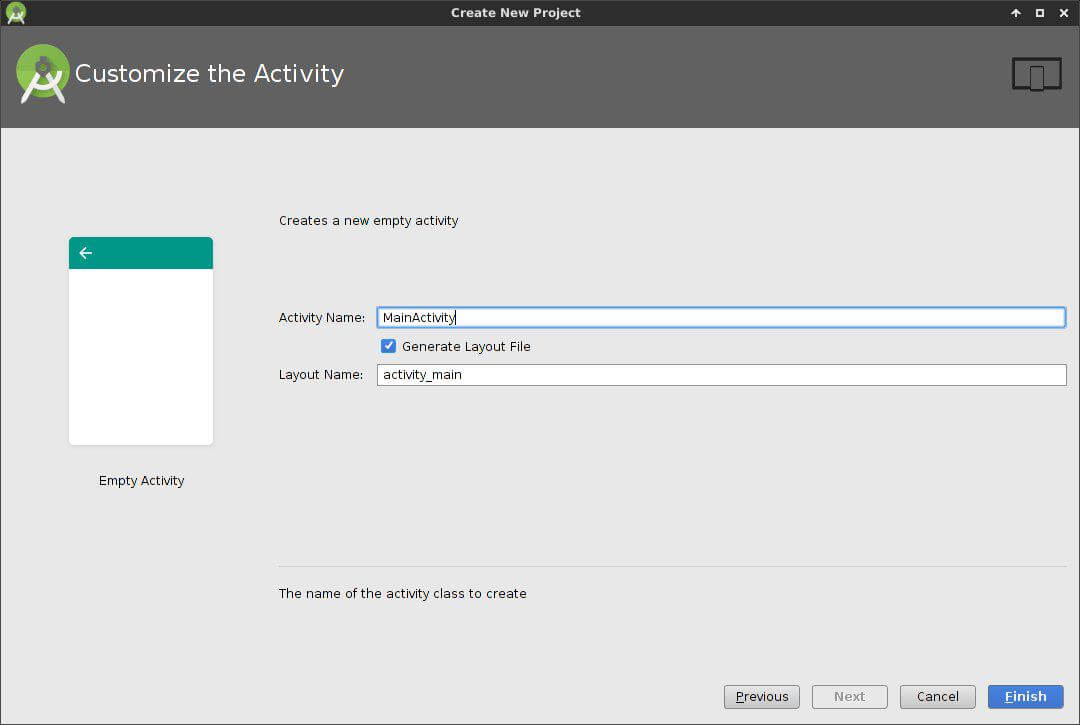Focus the Activity Name text field
The width and height of the screenshot is (1080, 725).
(x=720, y=317)
